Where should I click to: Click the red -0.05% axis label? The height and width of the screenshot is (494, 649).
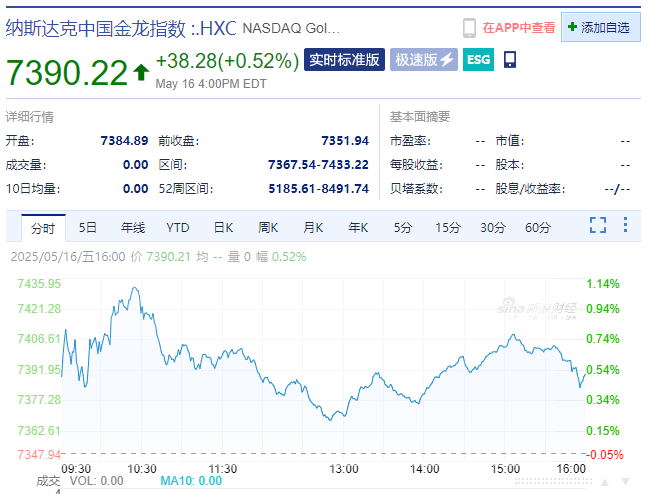tap(605, 455)
